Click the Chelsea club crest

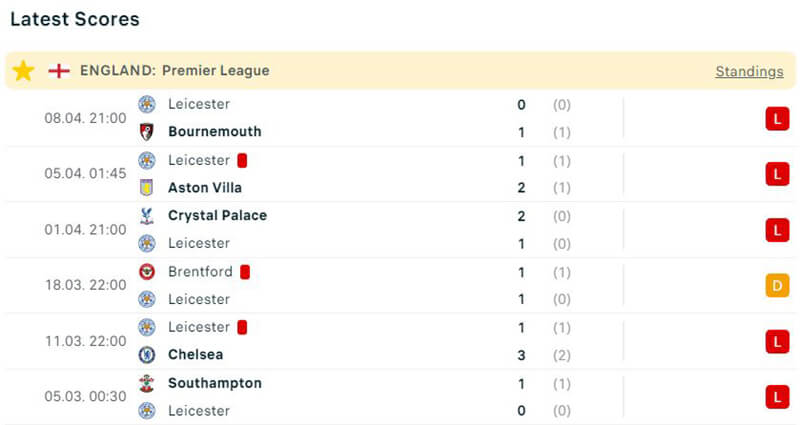tap(147, 355)
